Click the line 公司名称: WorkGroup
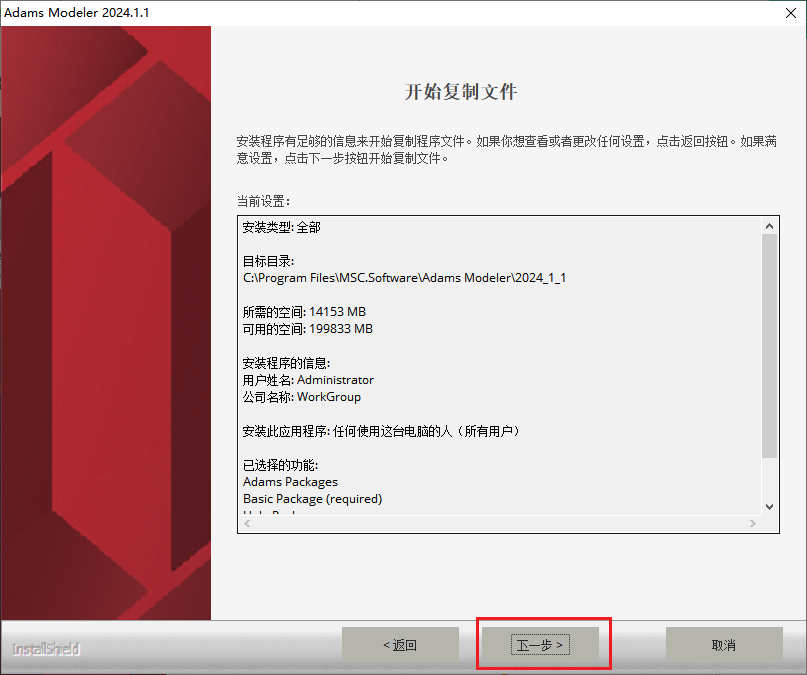The image size is (807, 675). pyautogui.click(x=302, y=397)
